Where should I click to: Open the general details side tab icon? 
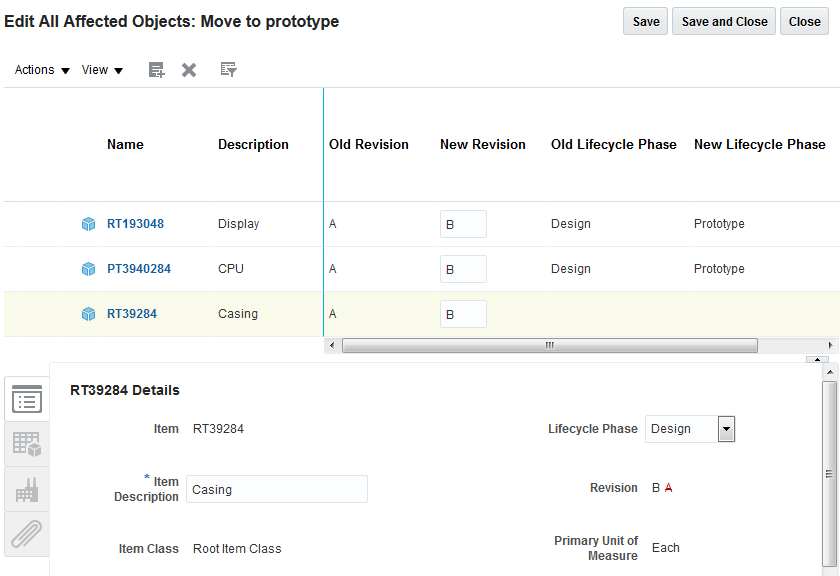(x=27, y=399)
